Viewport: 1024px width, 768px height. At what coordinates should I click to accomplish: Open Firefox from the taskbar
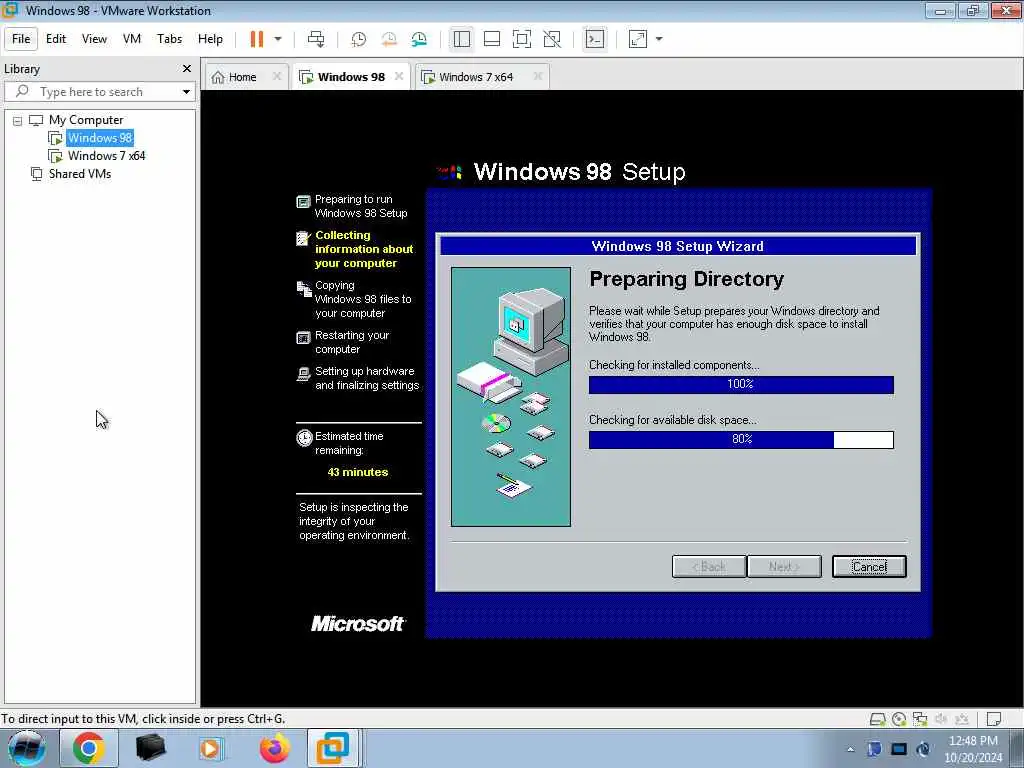click(274, 748)
